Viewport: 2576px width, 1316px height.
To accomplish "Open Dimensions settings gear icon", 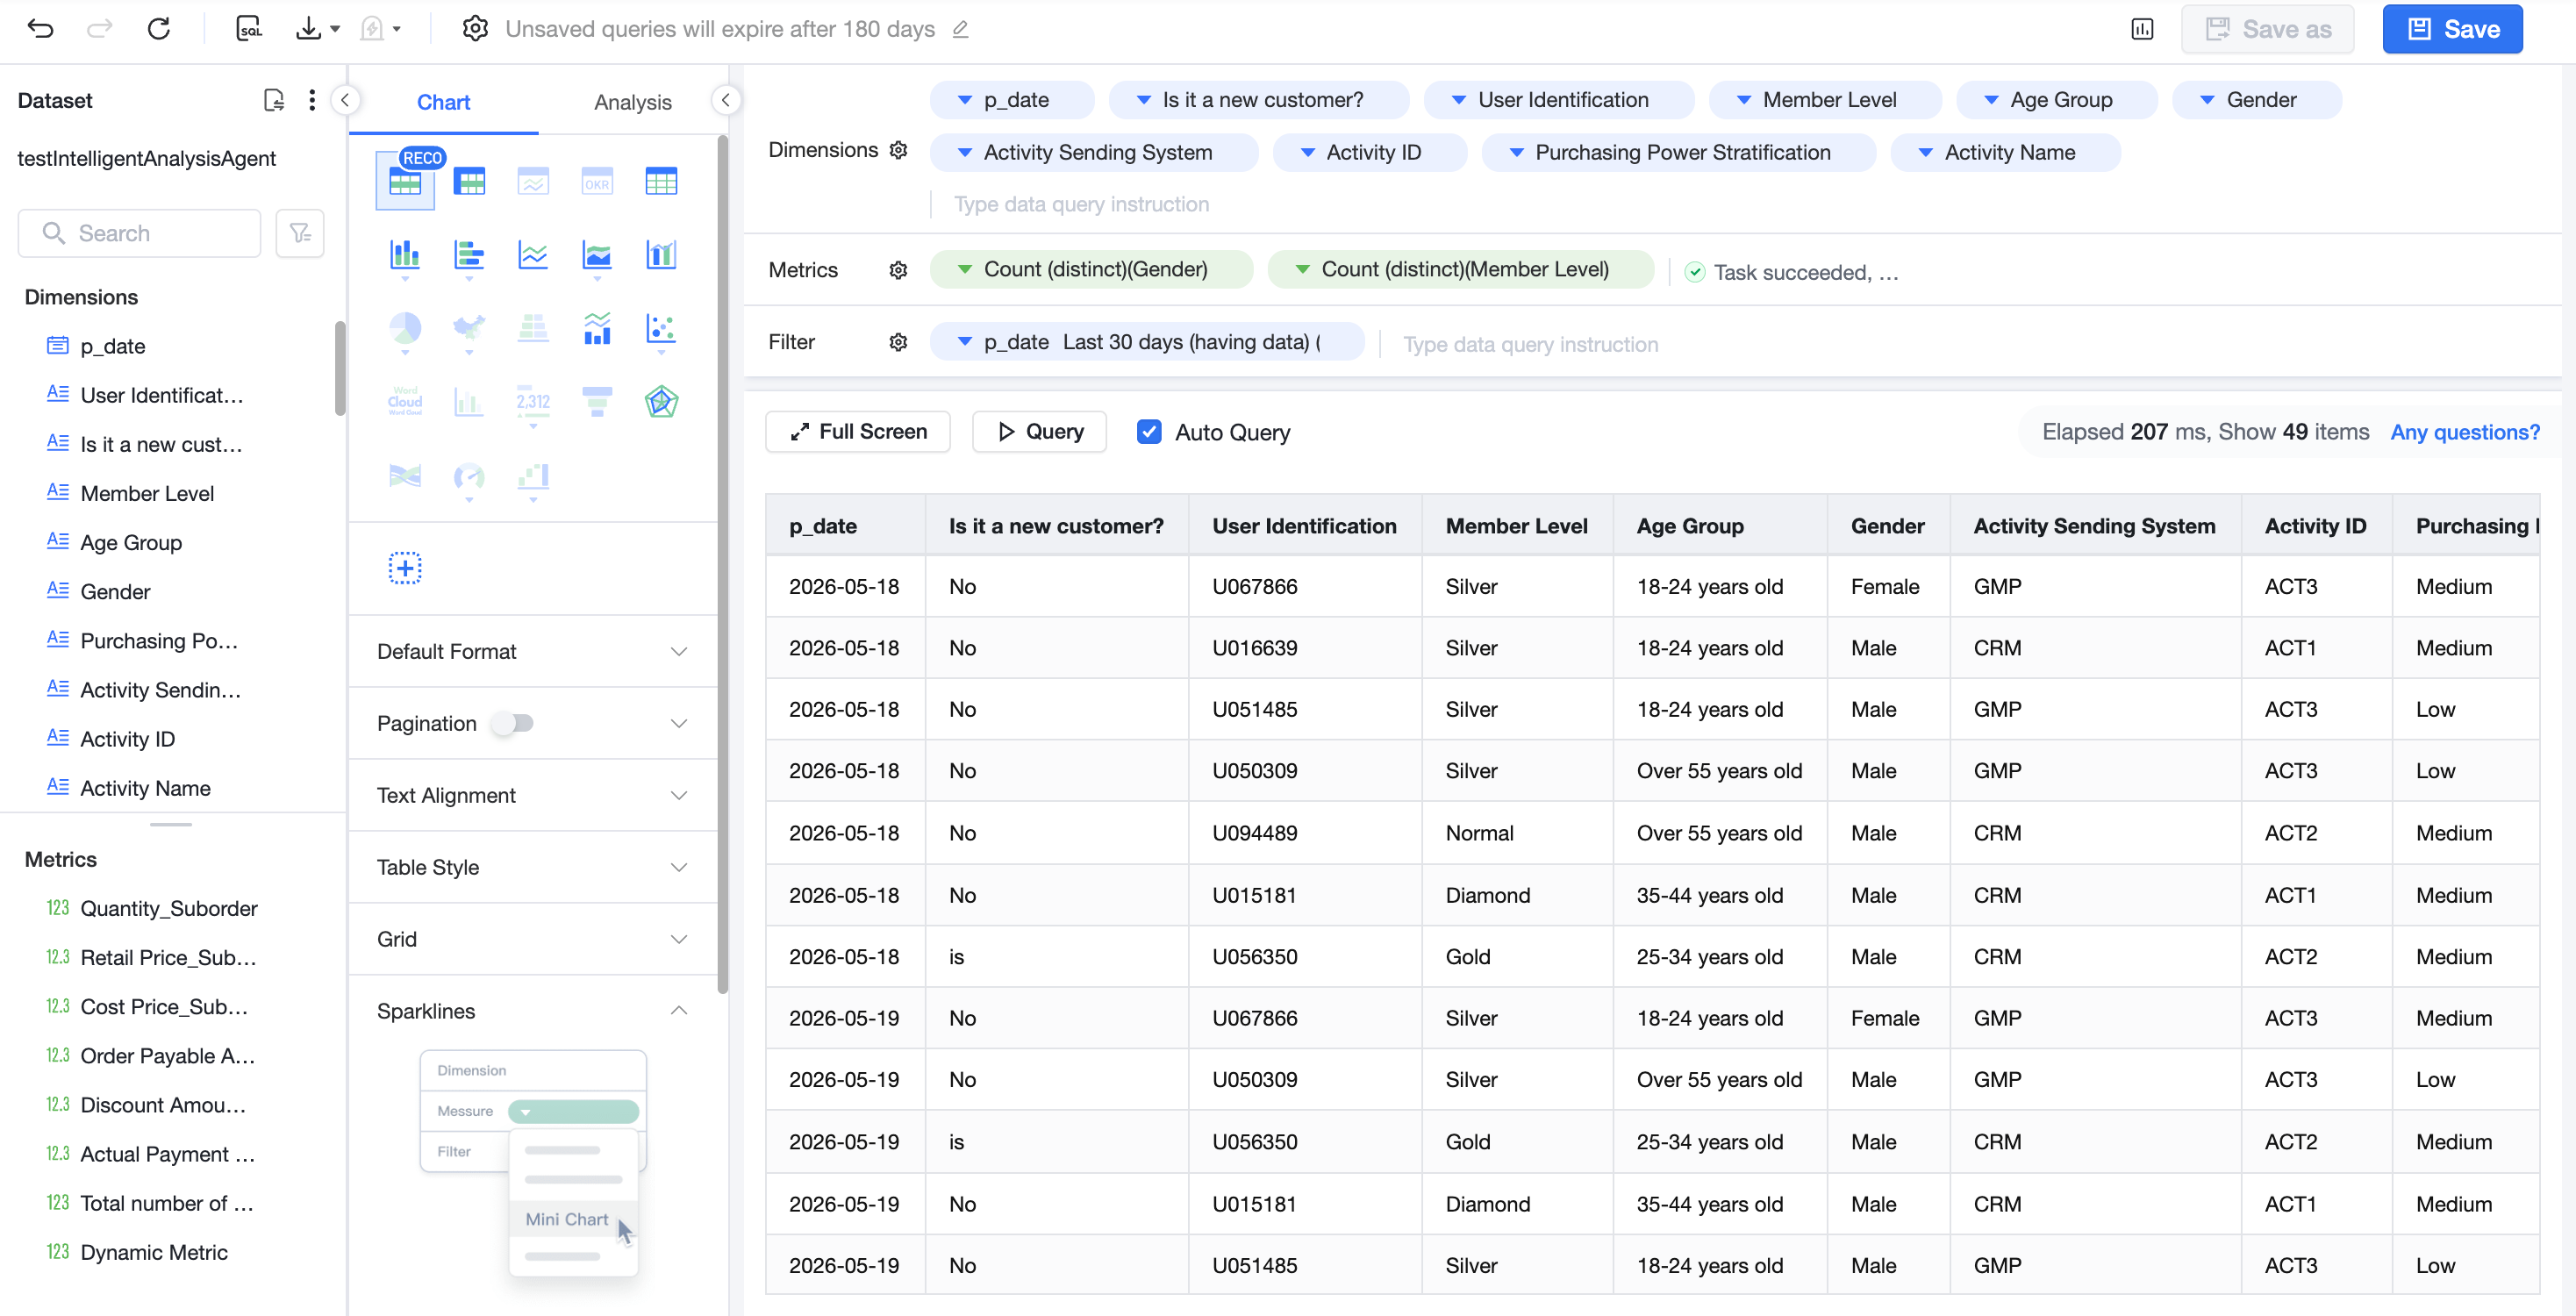I will (898, 150).
